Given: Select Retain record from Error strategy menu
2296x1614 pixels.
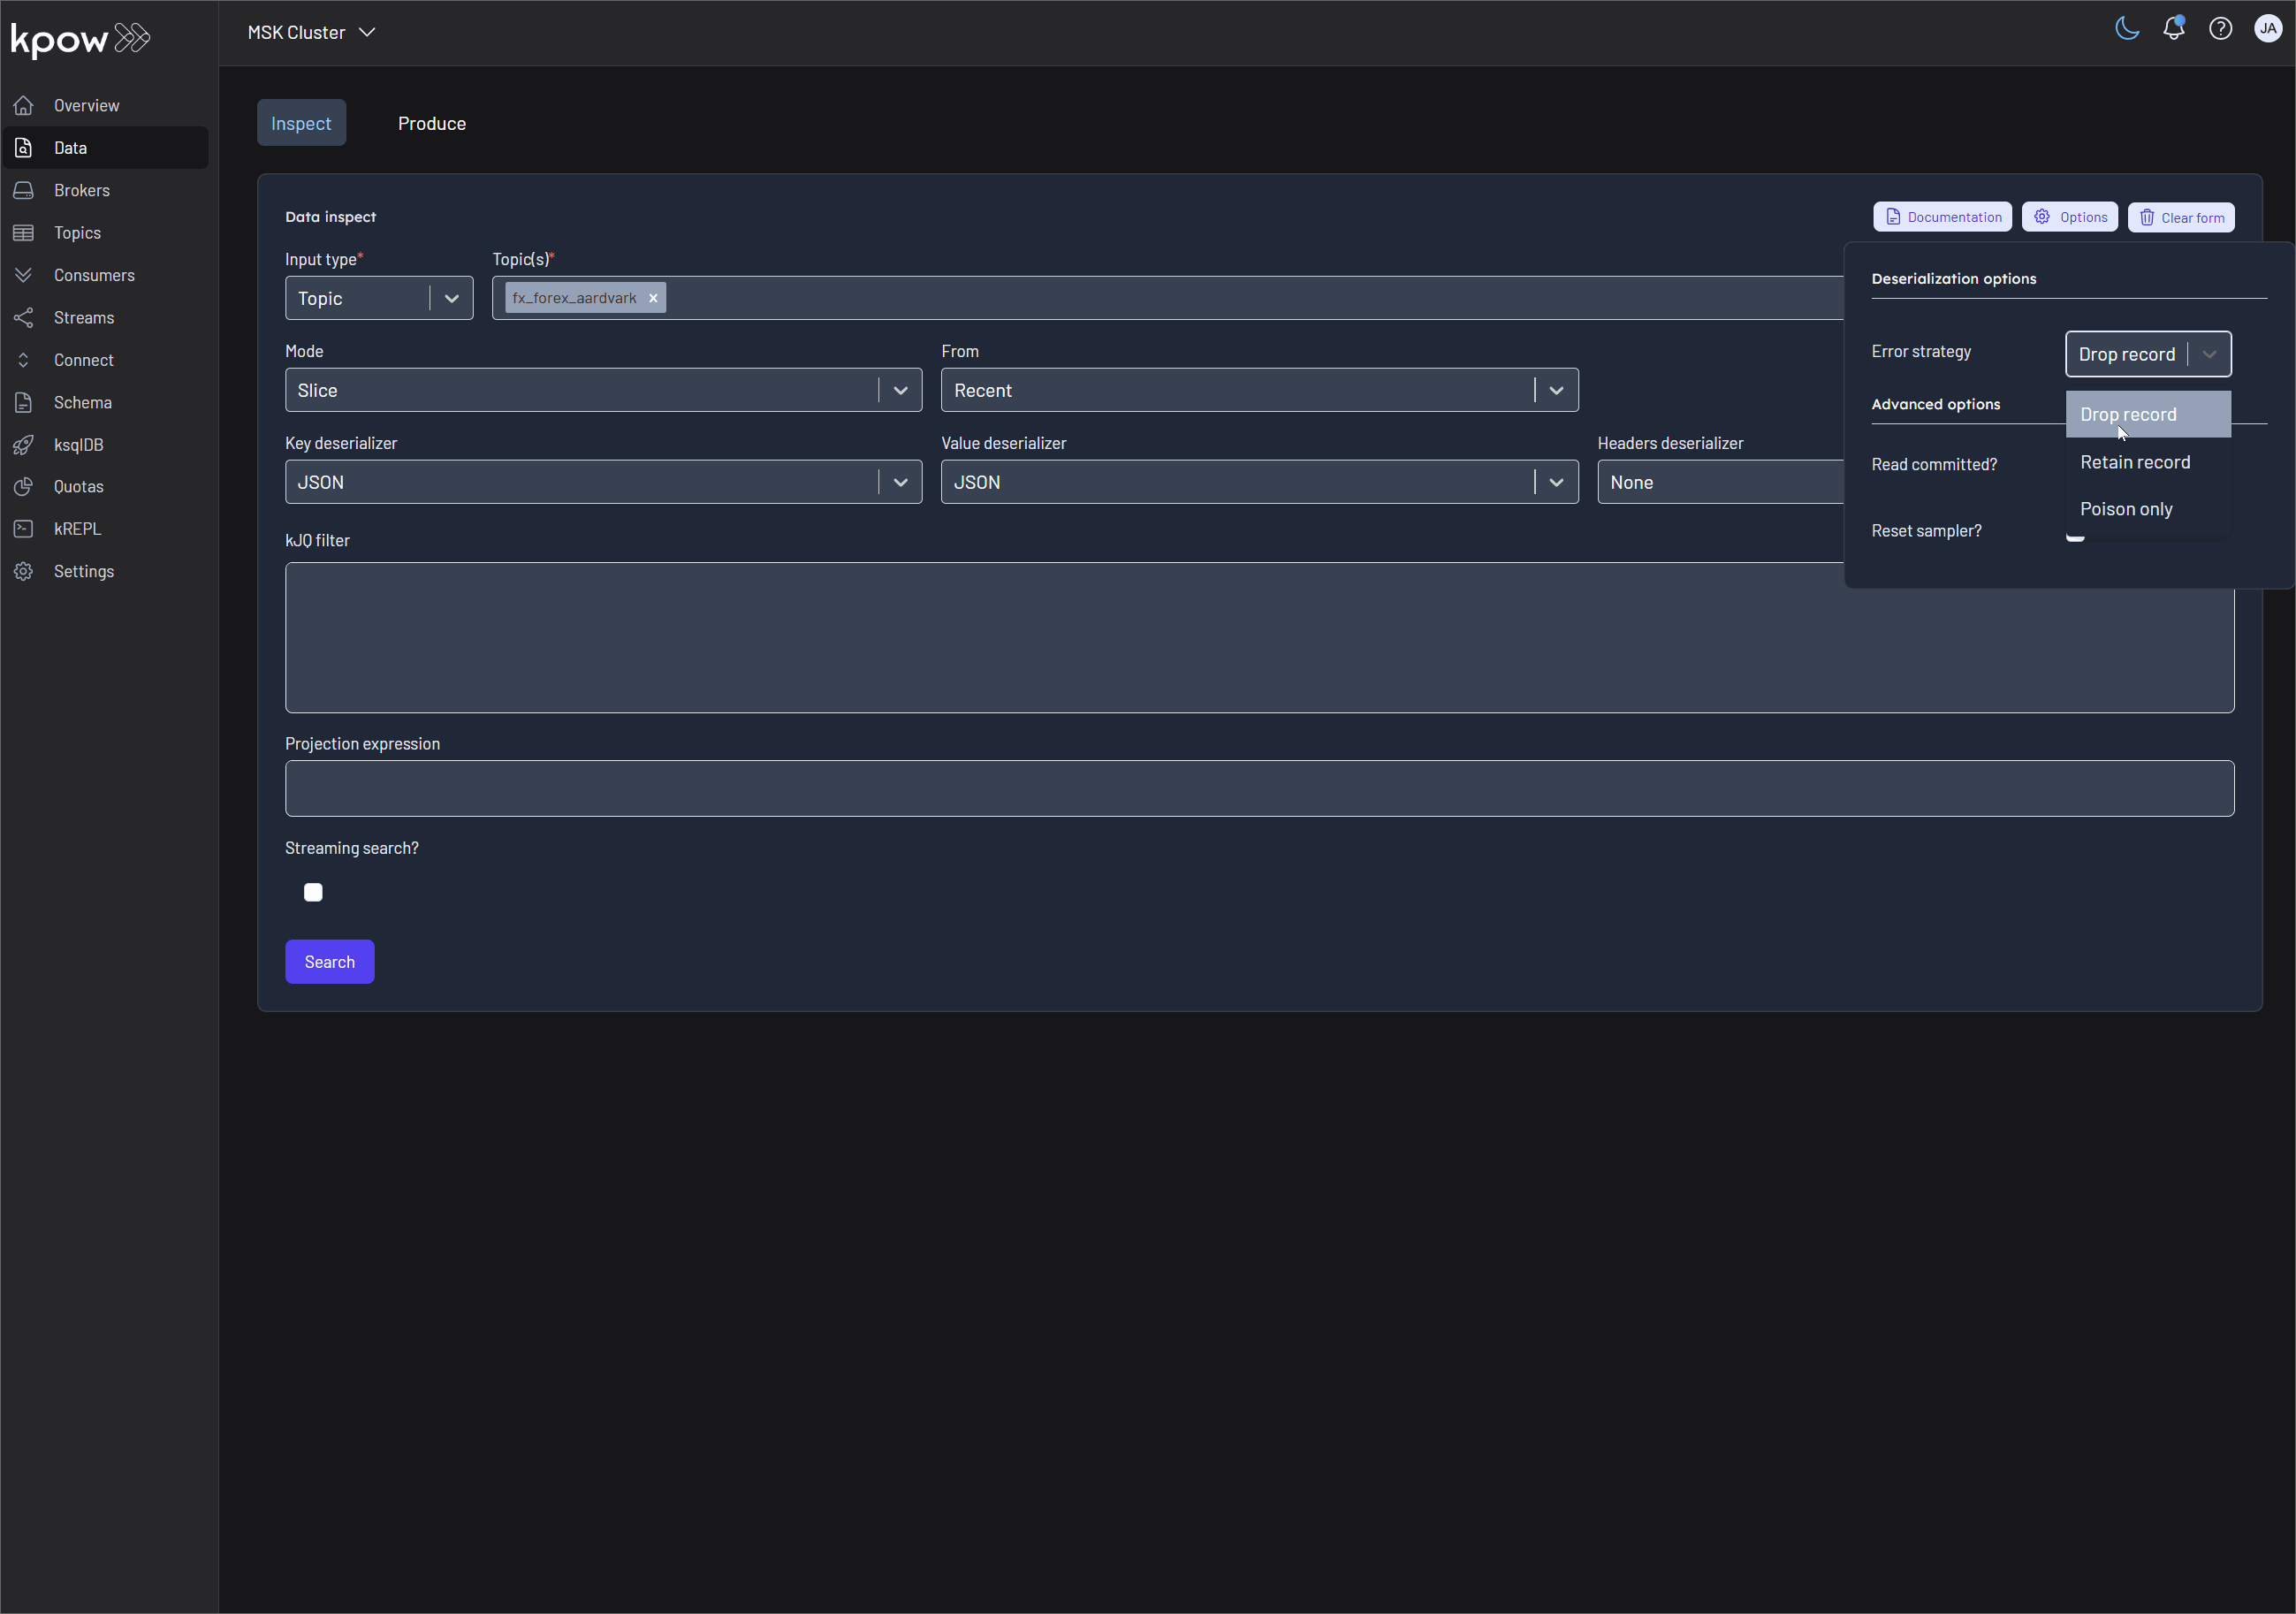Looking at the screenshot, I should [x=2135, y=461].
